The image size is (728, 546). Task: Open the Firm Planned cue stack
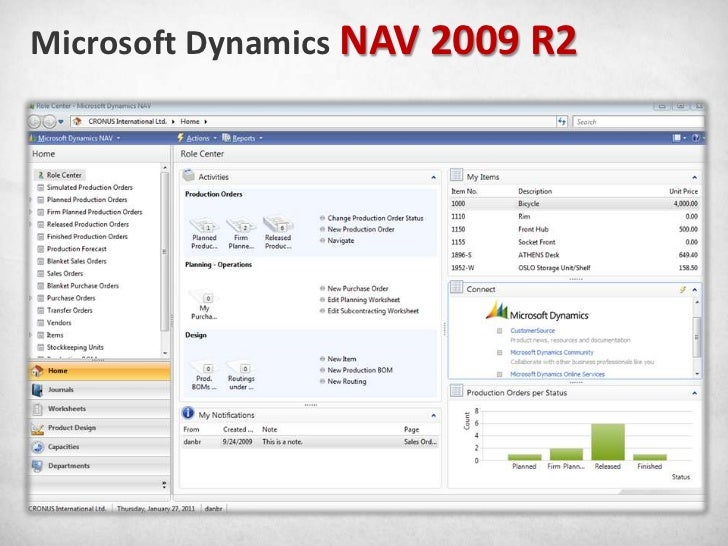[241, 233]
